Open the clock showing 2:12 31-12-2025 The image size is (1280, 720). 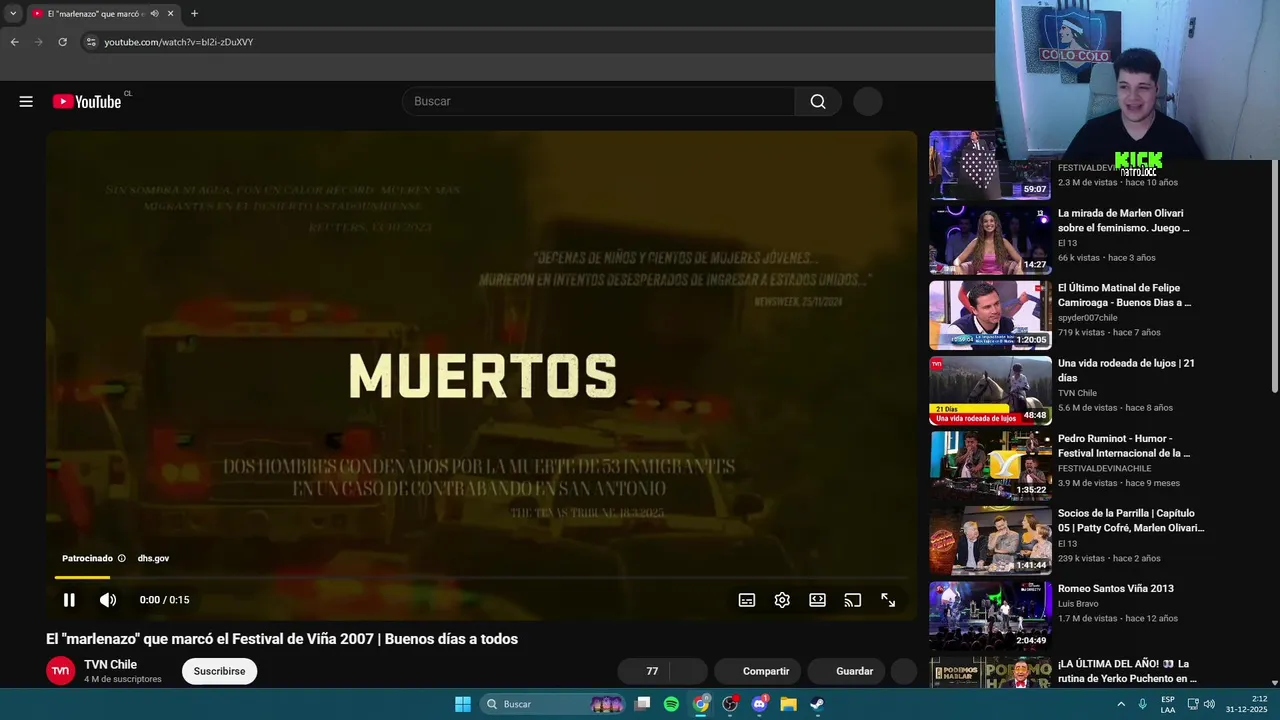coord(1246,704)
